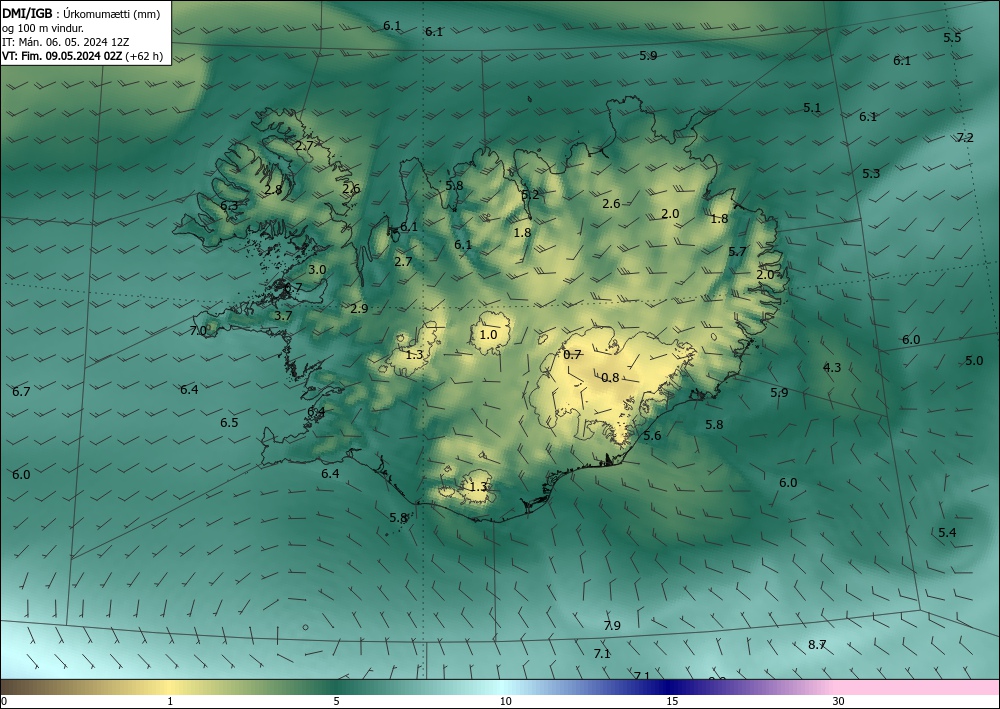Viewport: 1000px width, 709px height.
Task: Click the 'og 100 m vindur.' caption line
Action: (x=43, y=28)
